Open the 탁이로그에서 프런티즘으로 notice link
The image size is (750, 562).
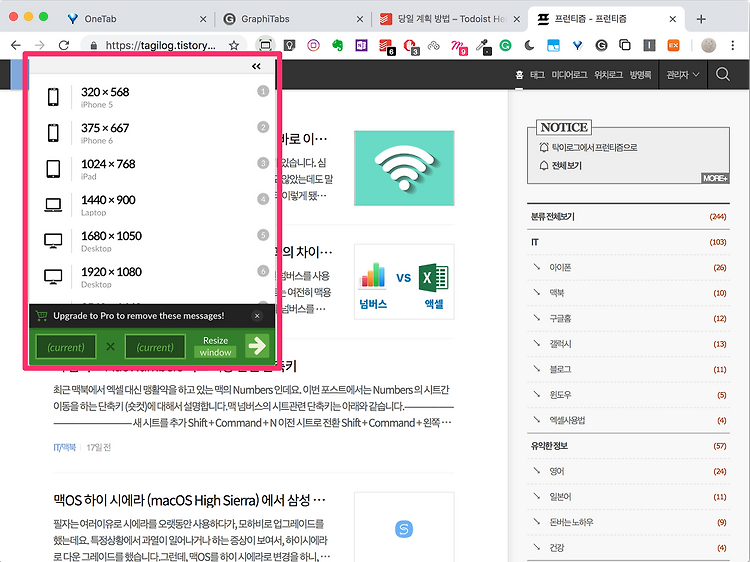pyautogui.click(x=594, y=147)
